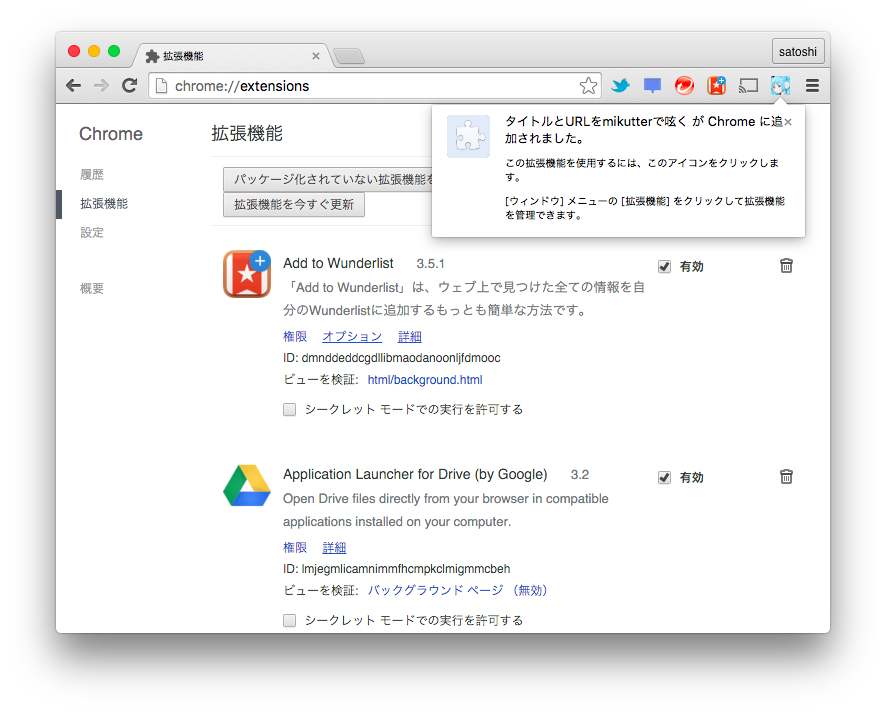
Task: Click the version number 3.2
Action: [x=580, y=475]
